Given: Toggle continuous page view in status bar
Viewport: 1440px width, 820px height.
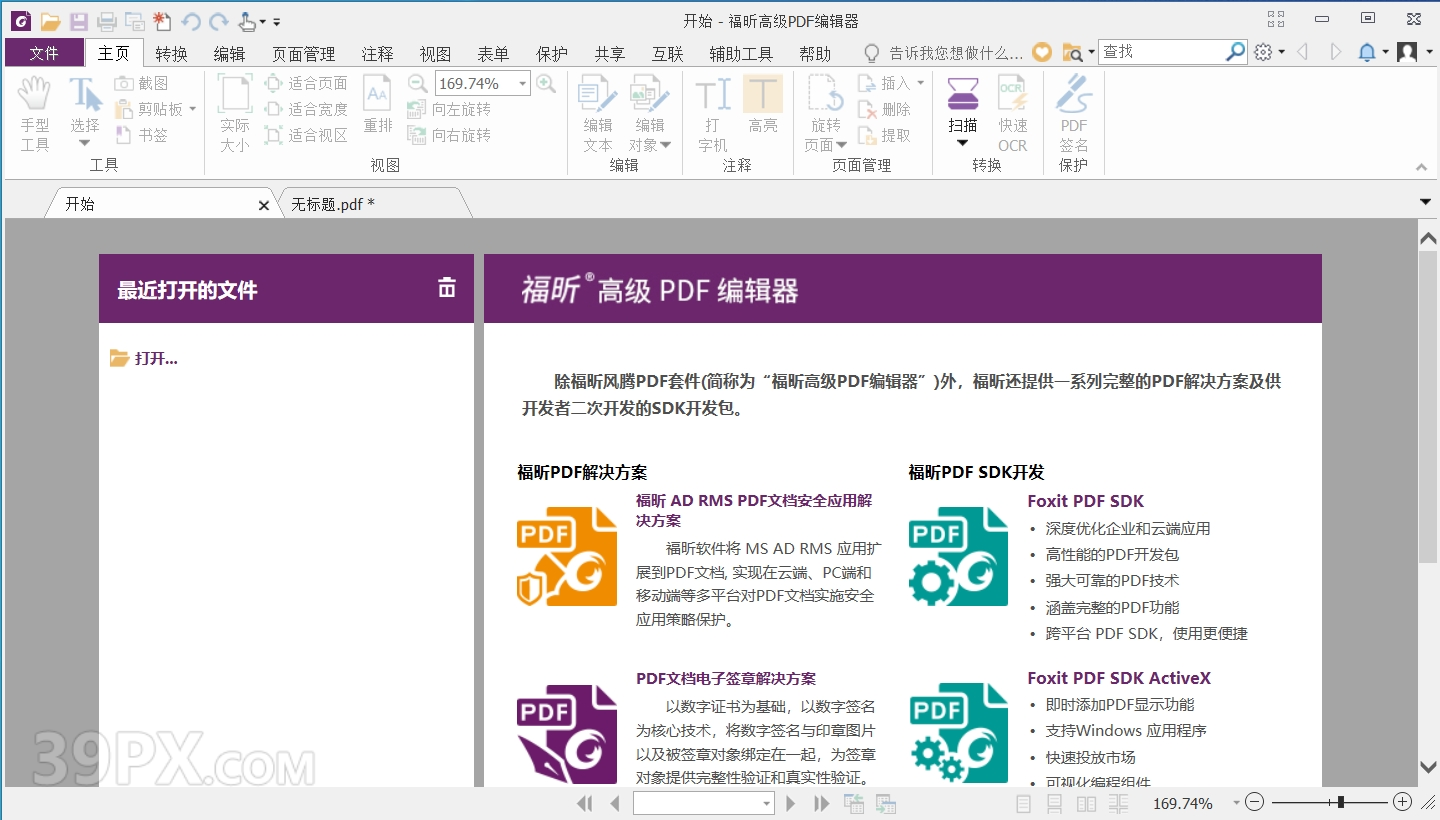Looking at the screenshot, I should (1054, 803).
